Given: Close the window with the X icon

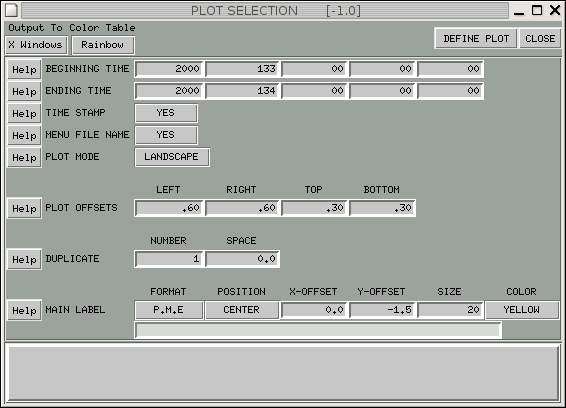Looking at the screenshot, I should (x=555, y=10).
